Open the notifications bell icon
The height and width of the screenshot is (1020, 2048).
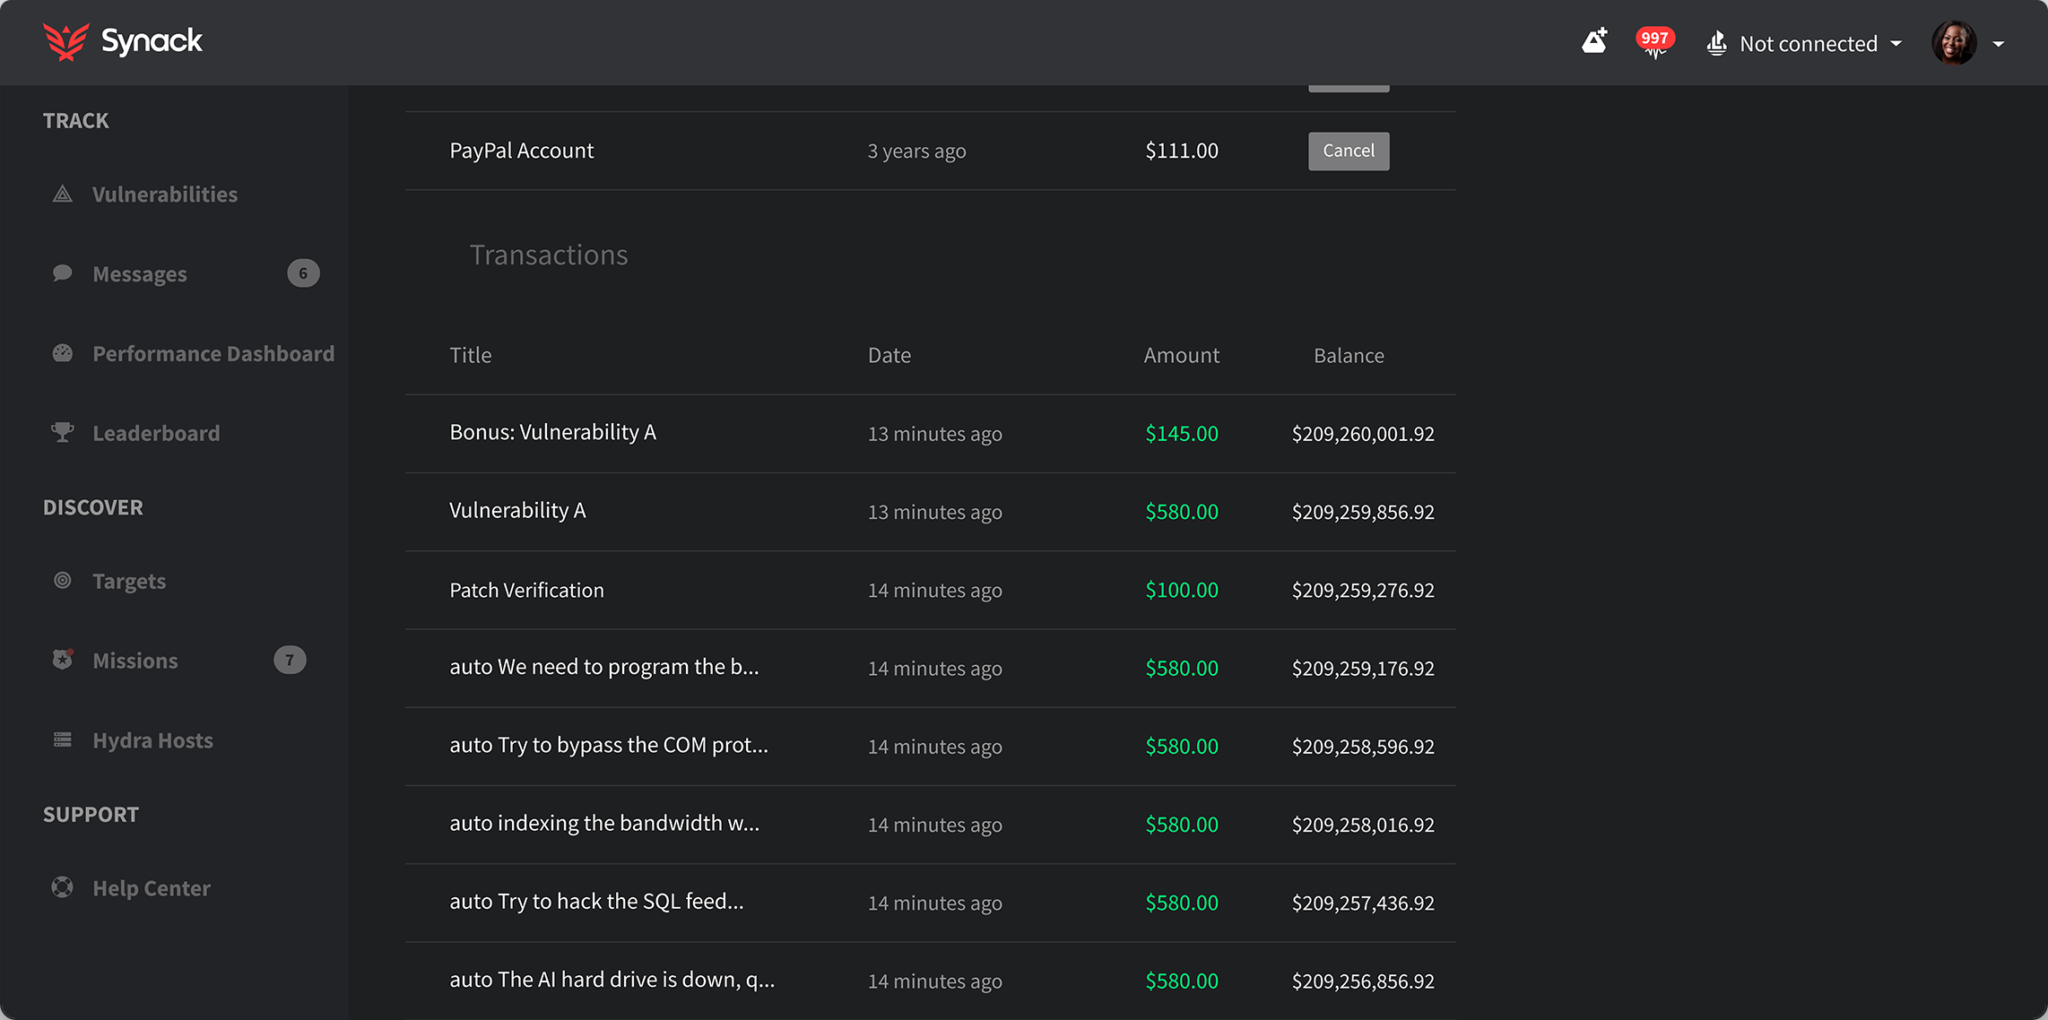point(1594,42)
